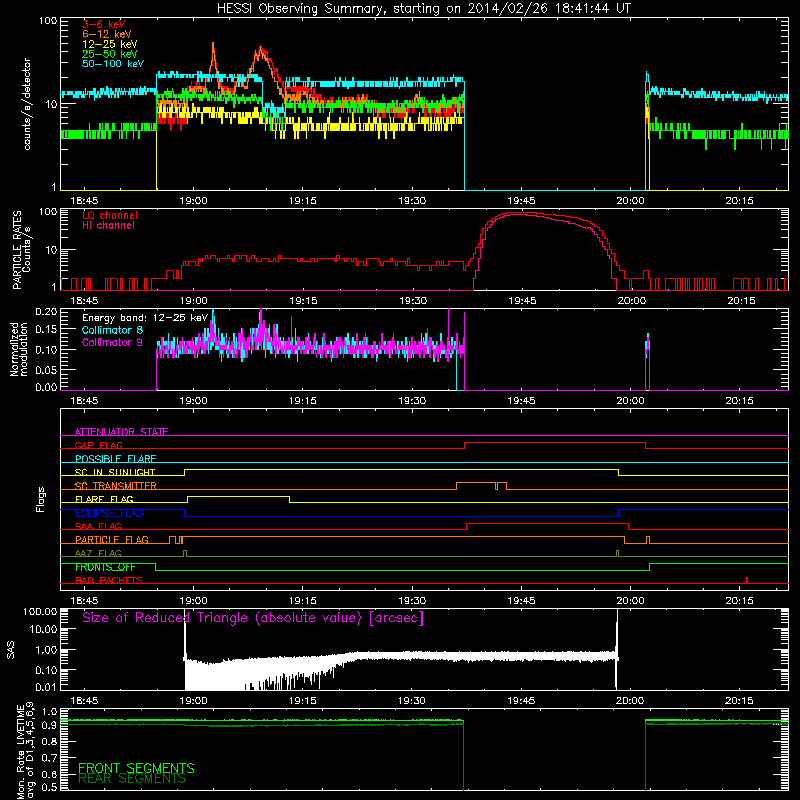The image size is (800, 800).
Task: Click the ECLIPSE_FLAG label
Action: [x=109, y=513]
